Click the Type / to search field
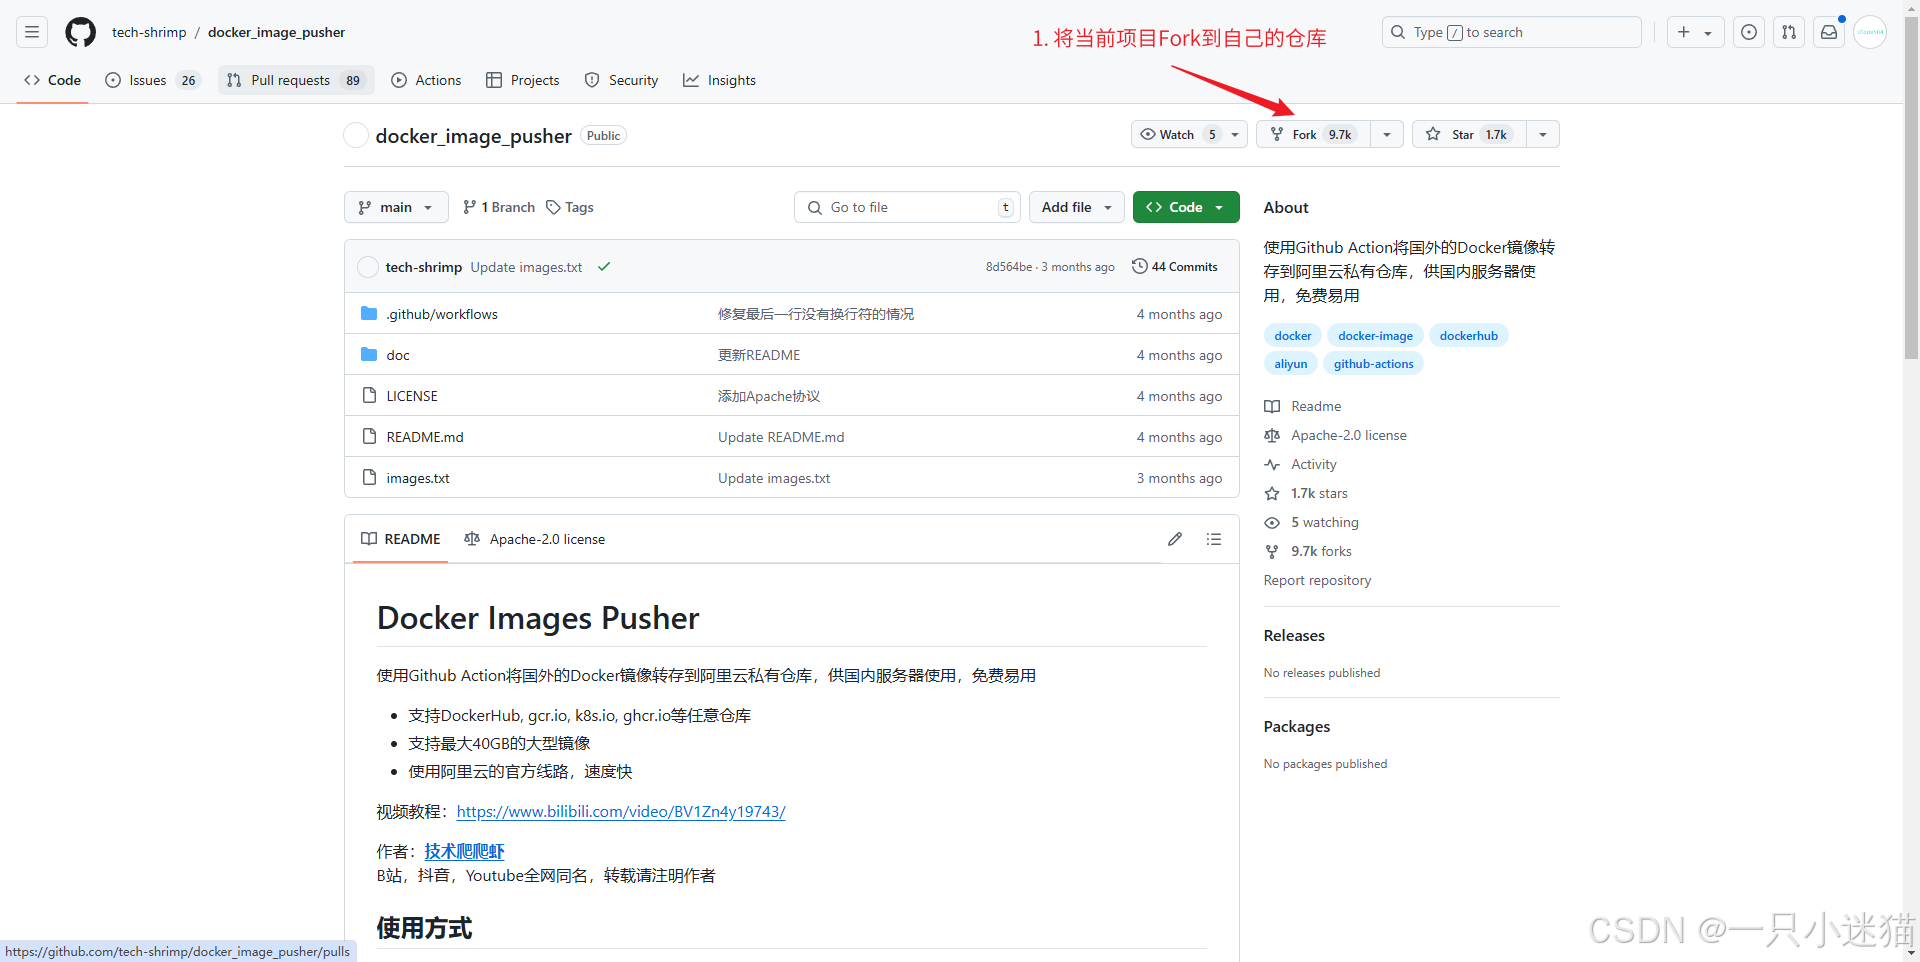 pos(1512,32)
